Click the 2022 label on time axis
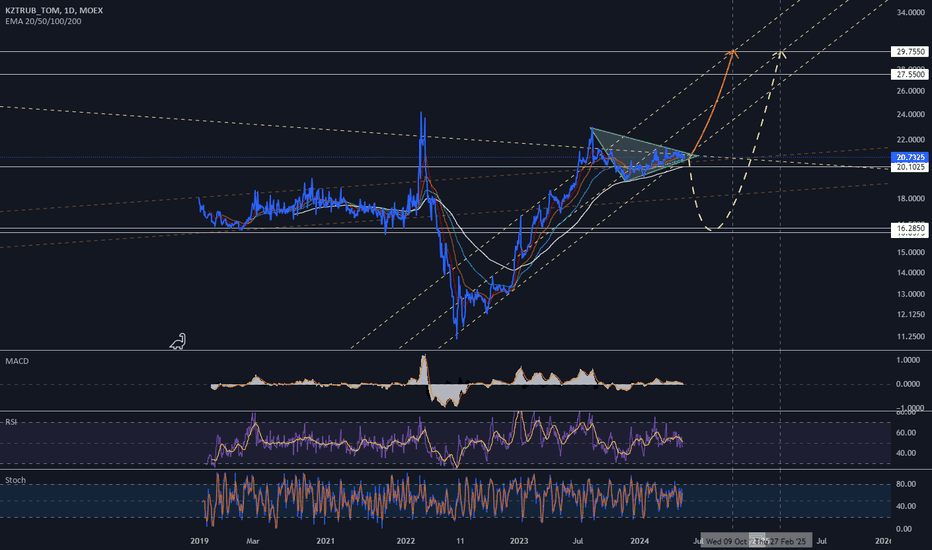This screenshot has height=550, width=932. pos(405,541)
